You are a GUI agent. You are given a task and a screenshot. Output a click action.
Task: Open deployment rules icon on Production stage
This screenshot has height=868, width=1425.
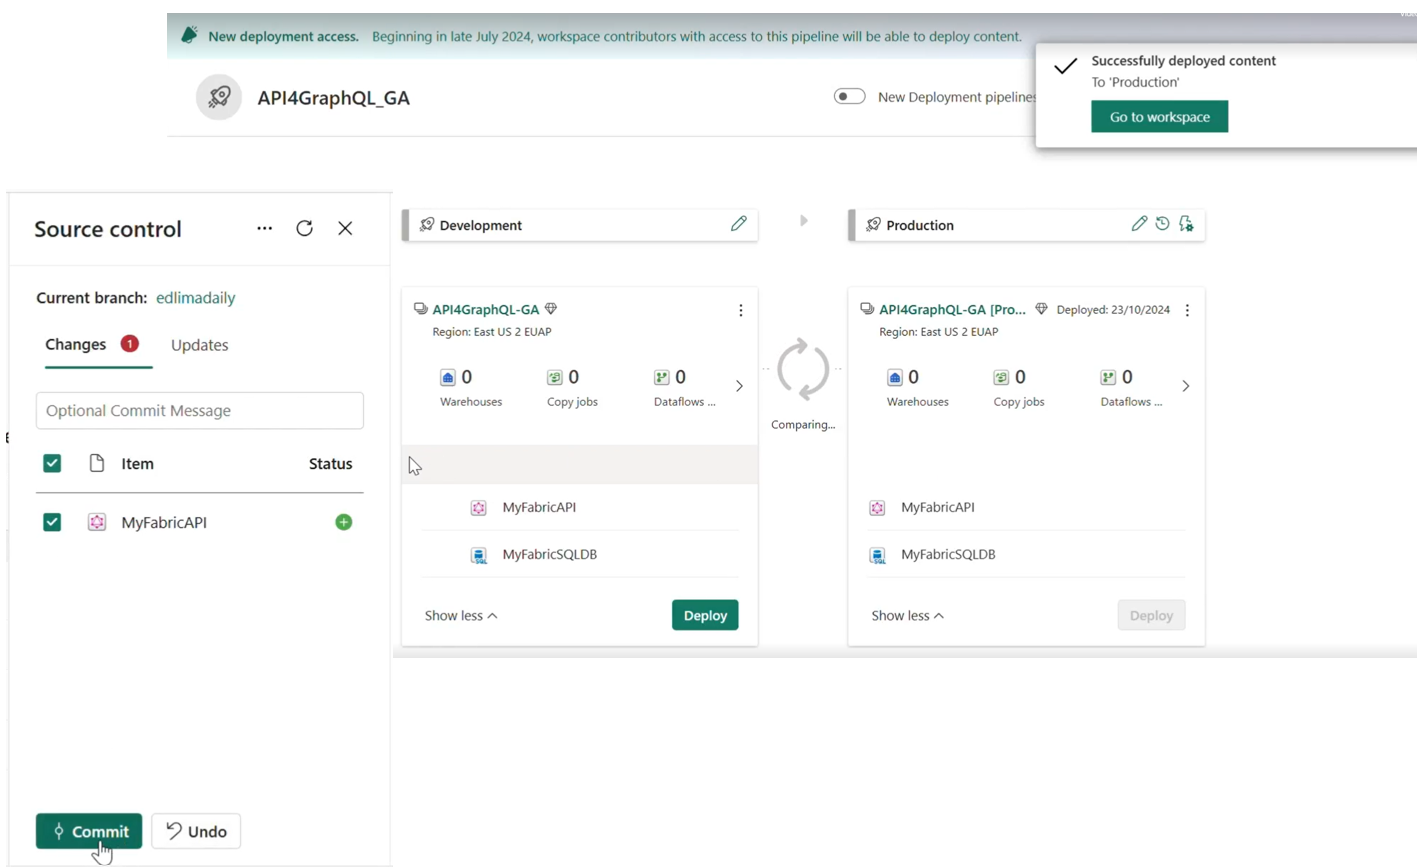click(1186, 224)
